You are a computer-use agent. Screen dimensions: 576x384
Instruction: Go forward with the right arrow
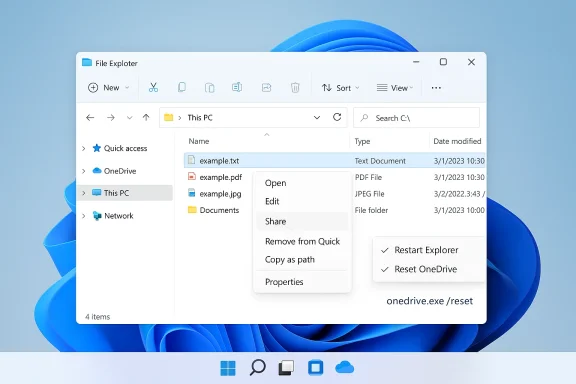[x=111, y=118]
